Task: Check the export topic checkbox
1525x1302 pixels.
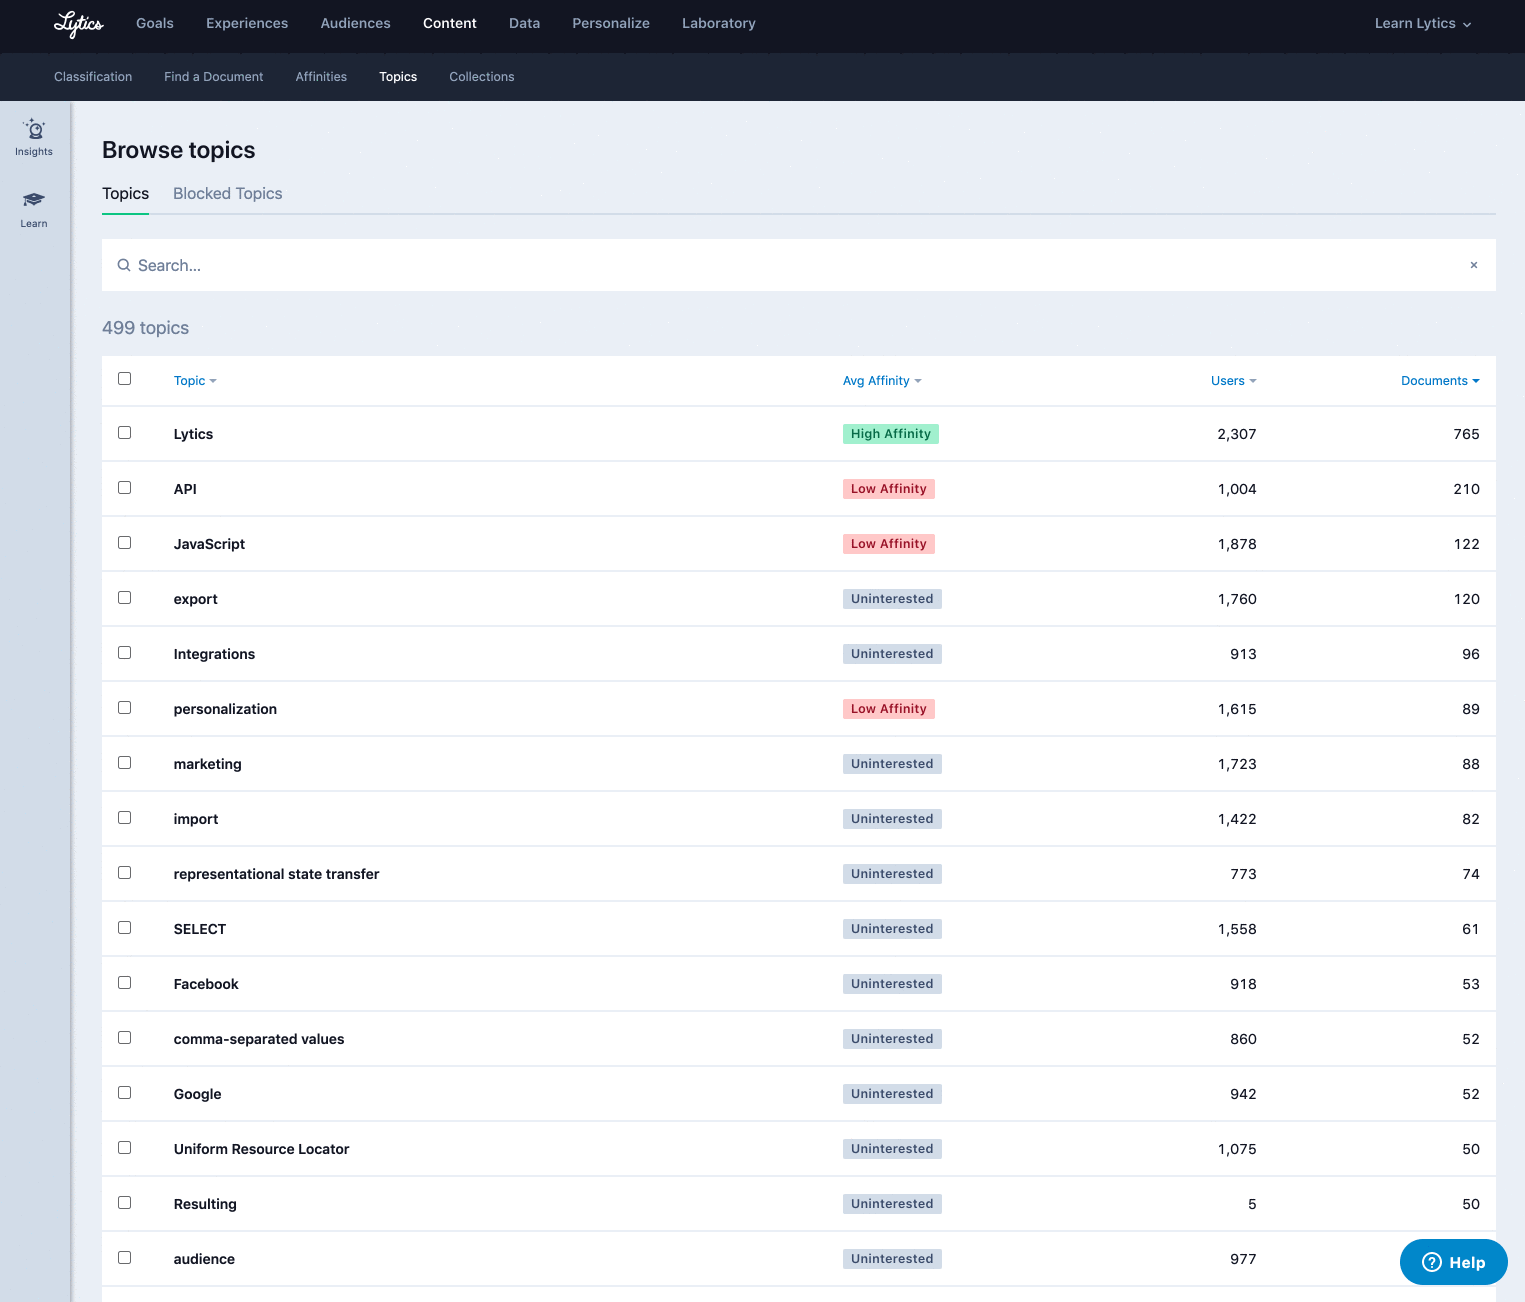Action: (125, 598)
